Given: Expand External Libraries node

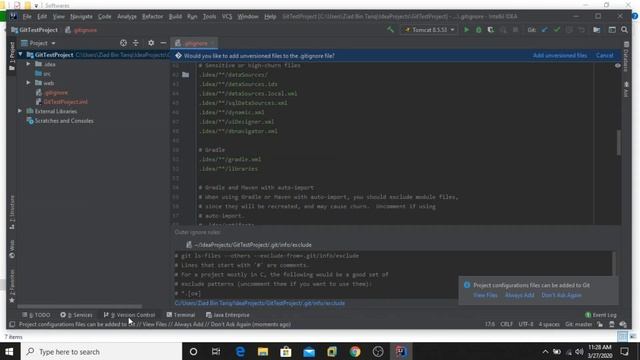Looking at the screenshot, I should (x=20, y=111).
